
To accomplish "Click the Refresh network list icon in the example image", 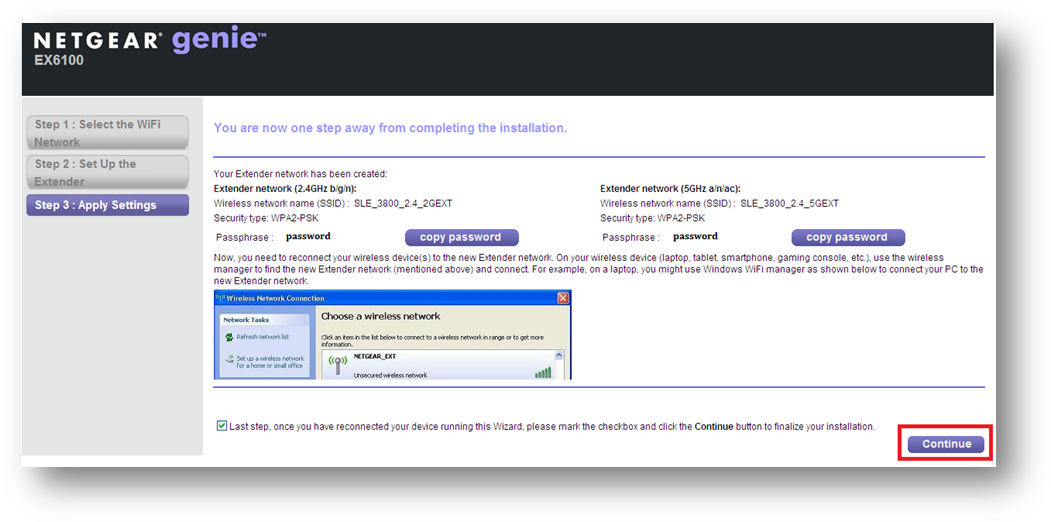I will (229, 337).
